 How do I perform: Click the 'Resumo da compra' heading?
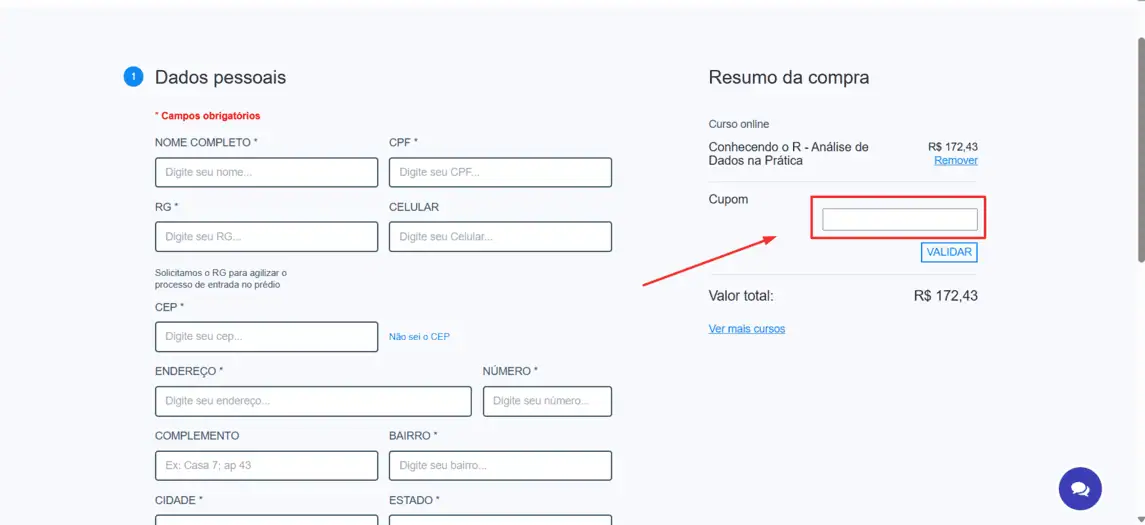click(789, 77)
